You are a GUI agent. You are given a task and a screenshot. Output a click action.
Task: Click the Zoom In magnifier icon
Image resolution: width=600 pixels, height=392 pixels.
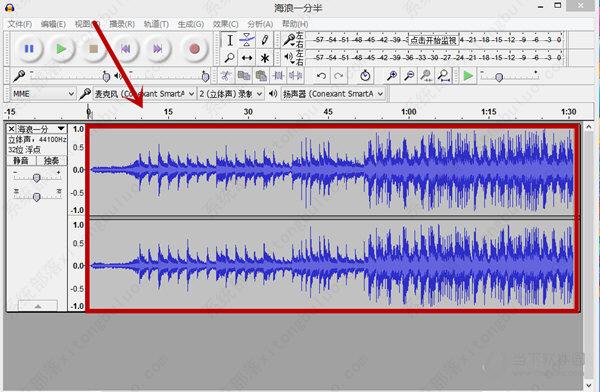pyautogui.click(x=391, y=76)
